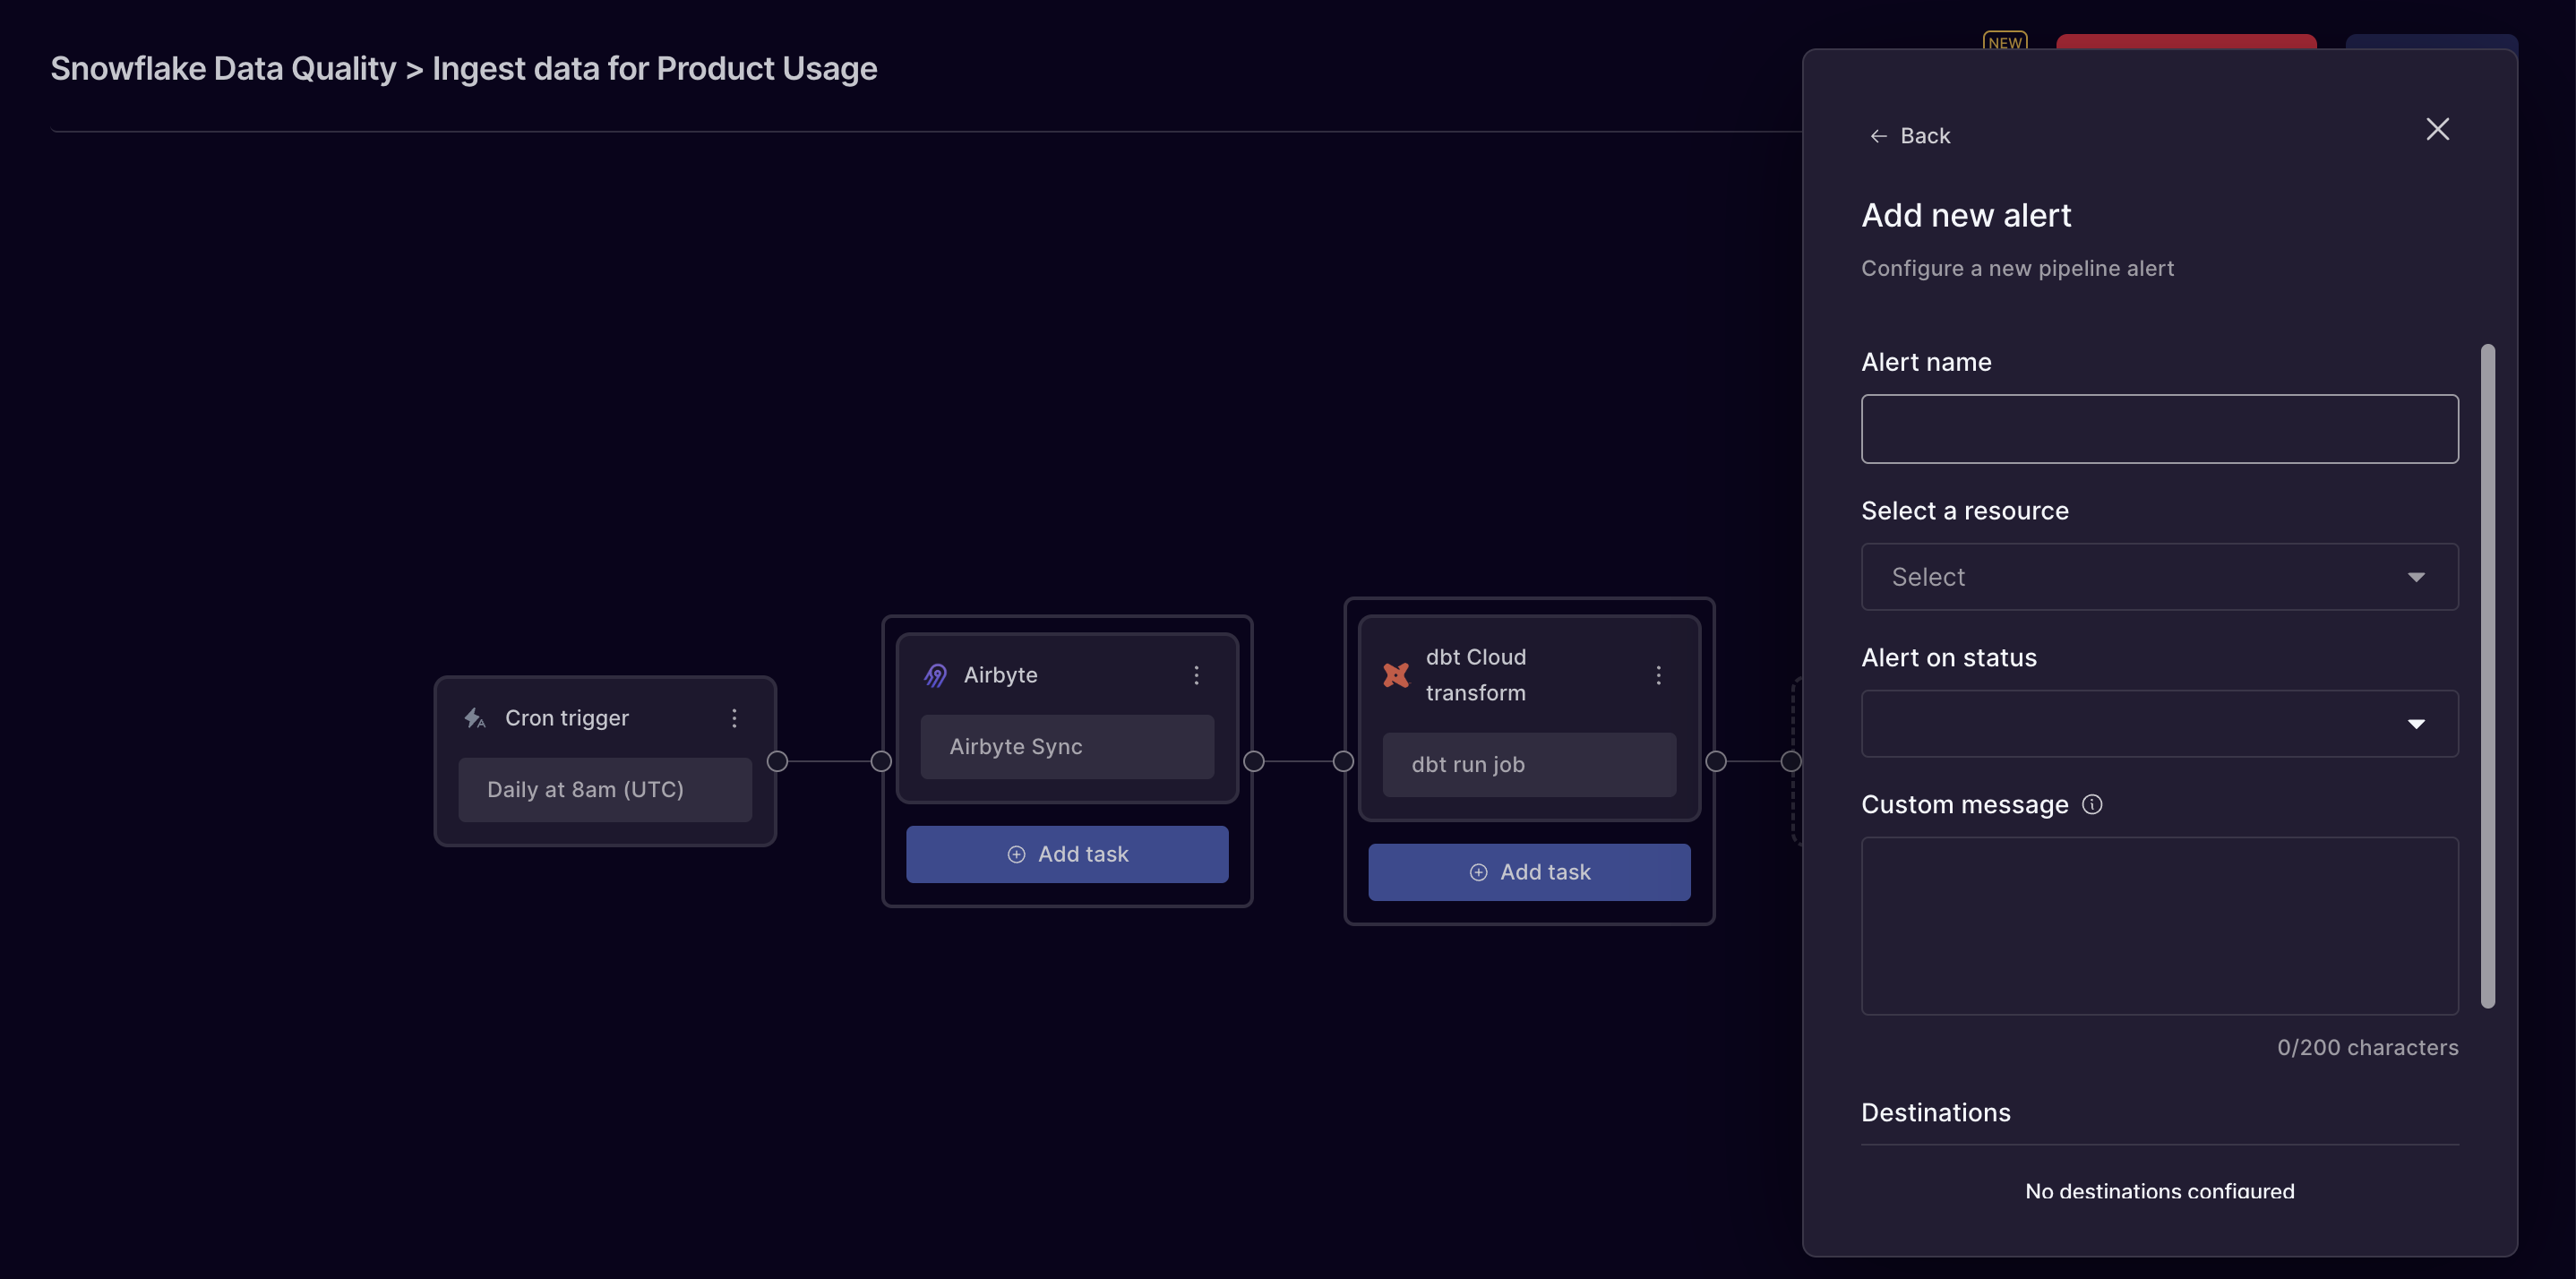Image resolution: width=2576 pixels, height=1279 pixels.
Task: Click the dbt Cloud transform icon
Action: click(x=1396, y=674)
